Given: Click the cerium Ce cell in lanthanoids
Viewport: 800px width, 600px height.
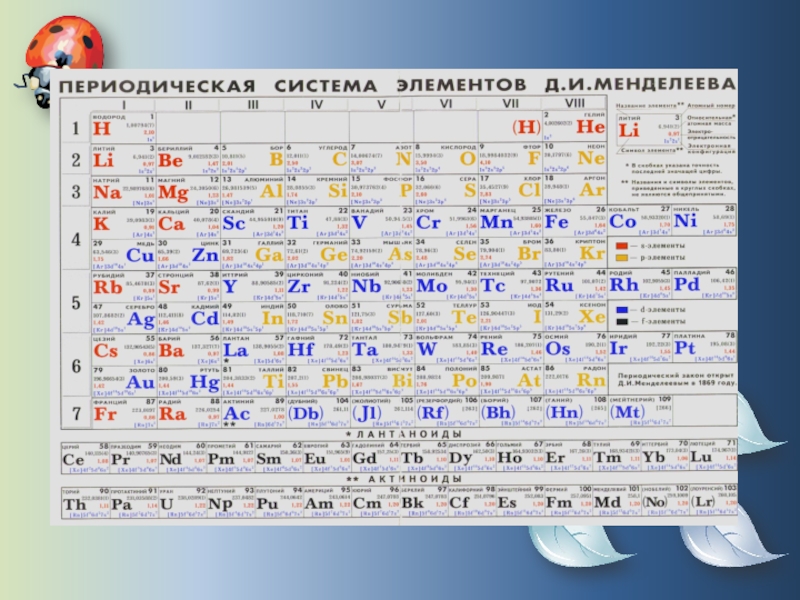Looking at the screenshot, I should (x=85, y=458).
